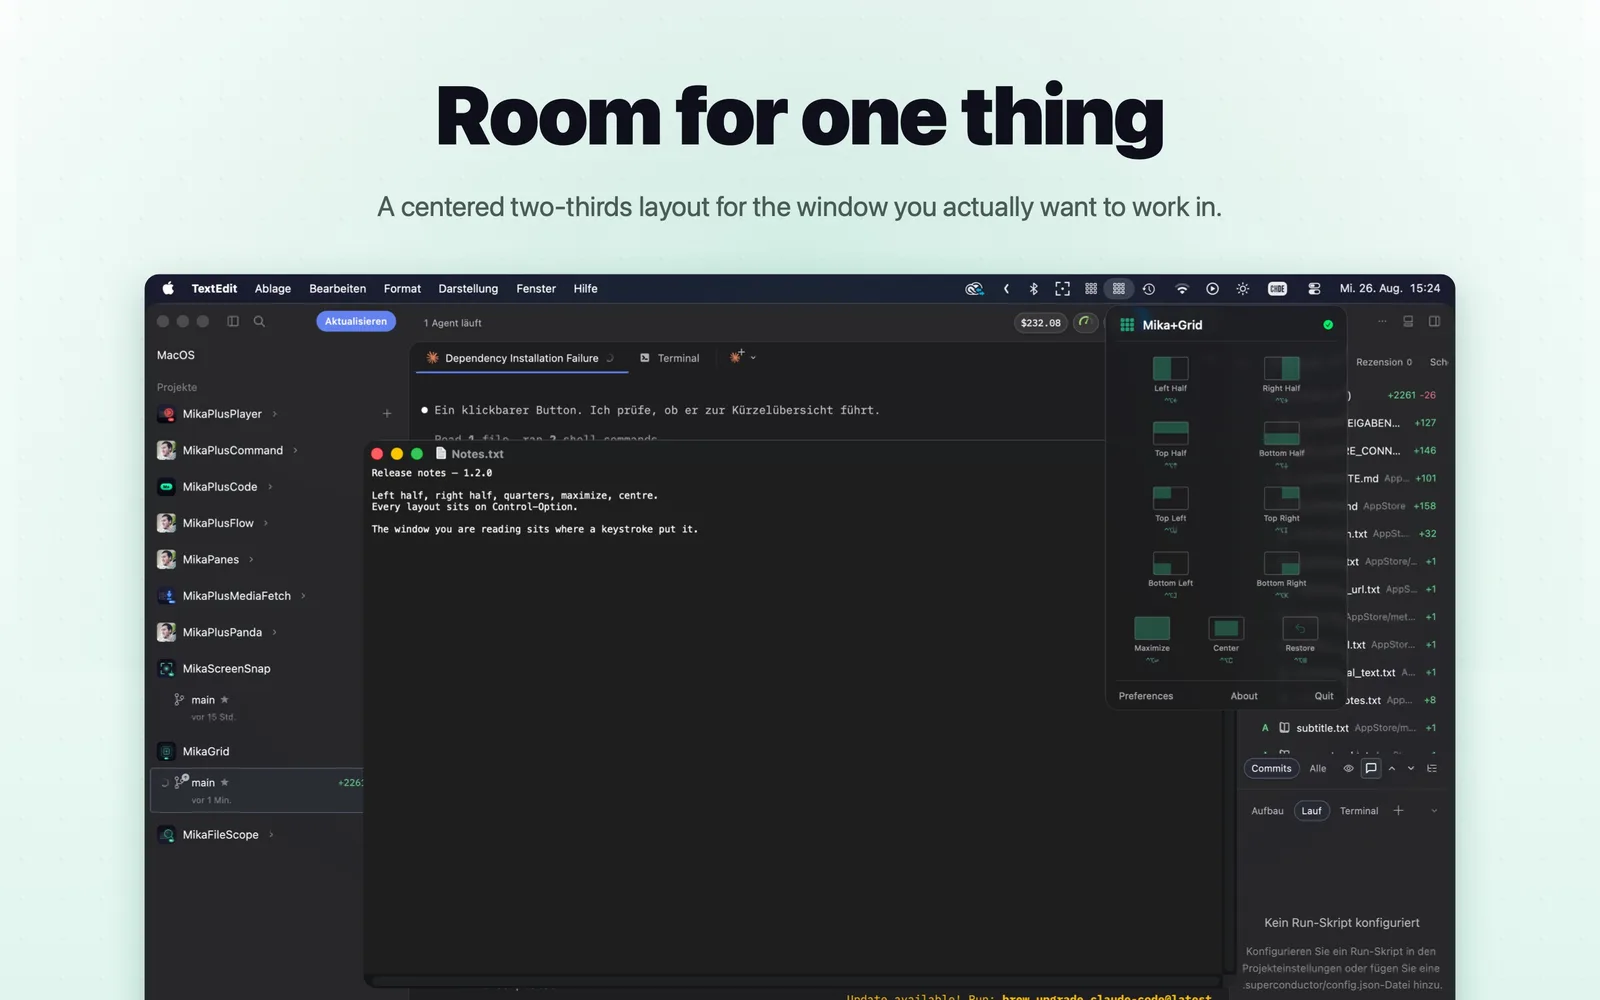Switch the filter to Alle
Screen dimensions: 1600x1000
1318,769
